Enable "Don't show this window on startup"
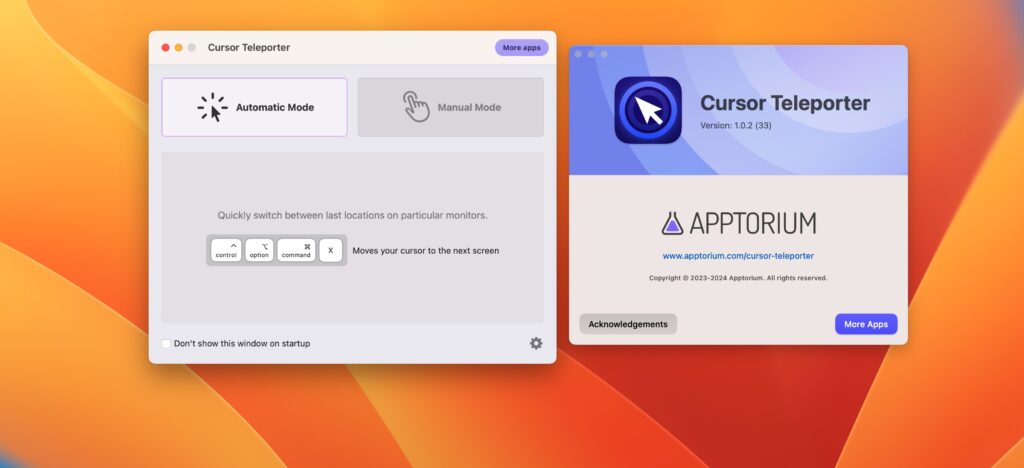Image resolution: width=1024 pixels, height=468 pixels. click(167, 343)
